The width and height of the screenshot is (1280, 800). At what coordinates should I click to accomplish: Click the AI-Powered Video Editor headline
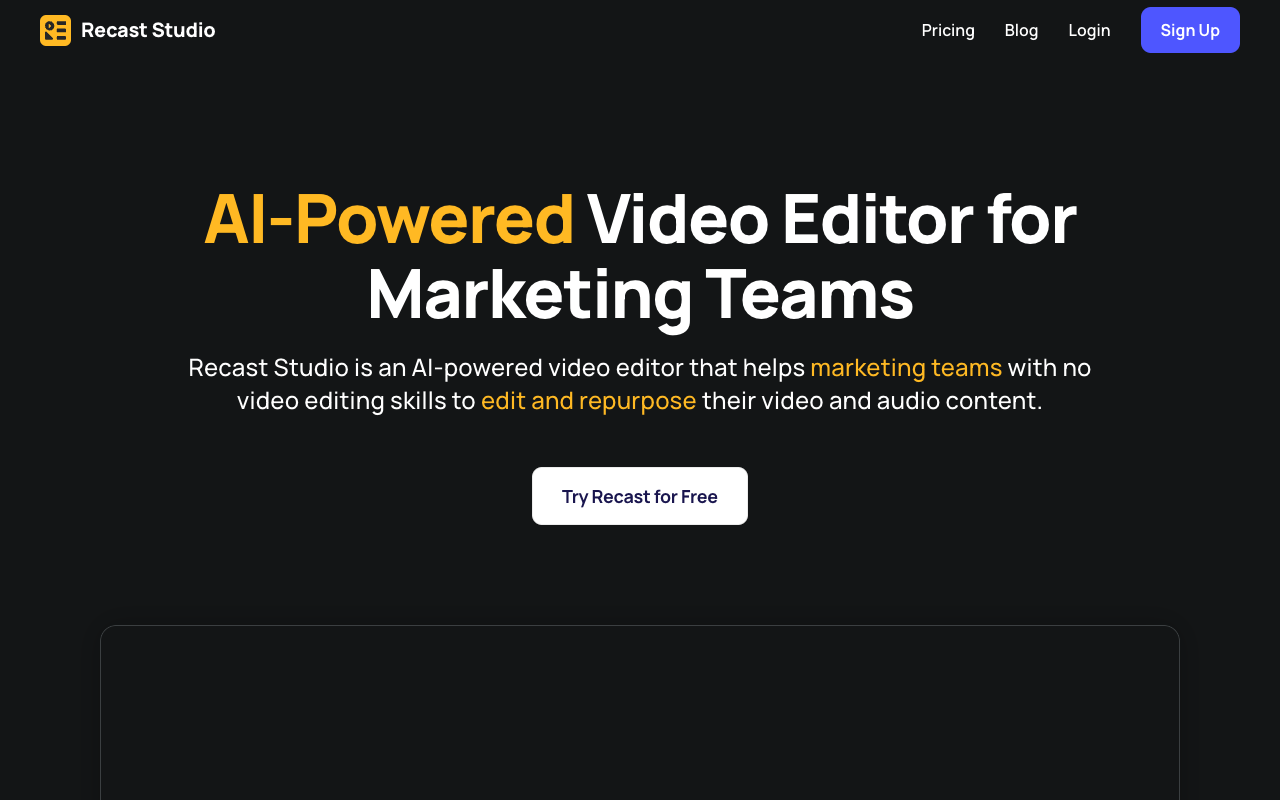click(x=640, y=256)
